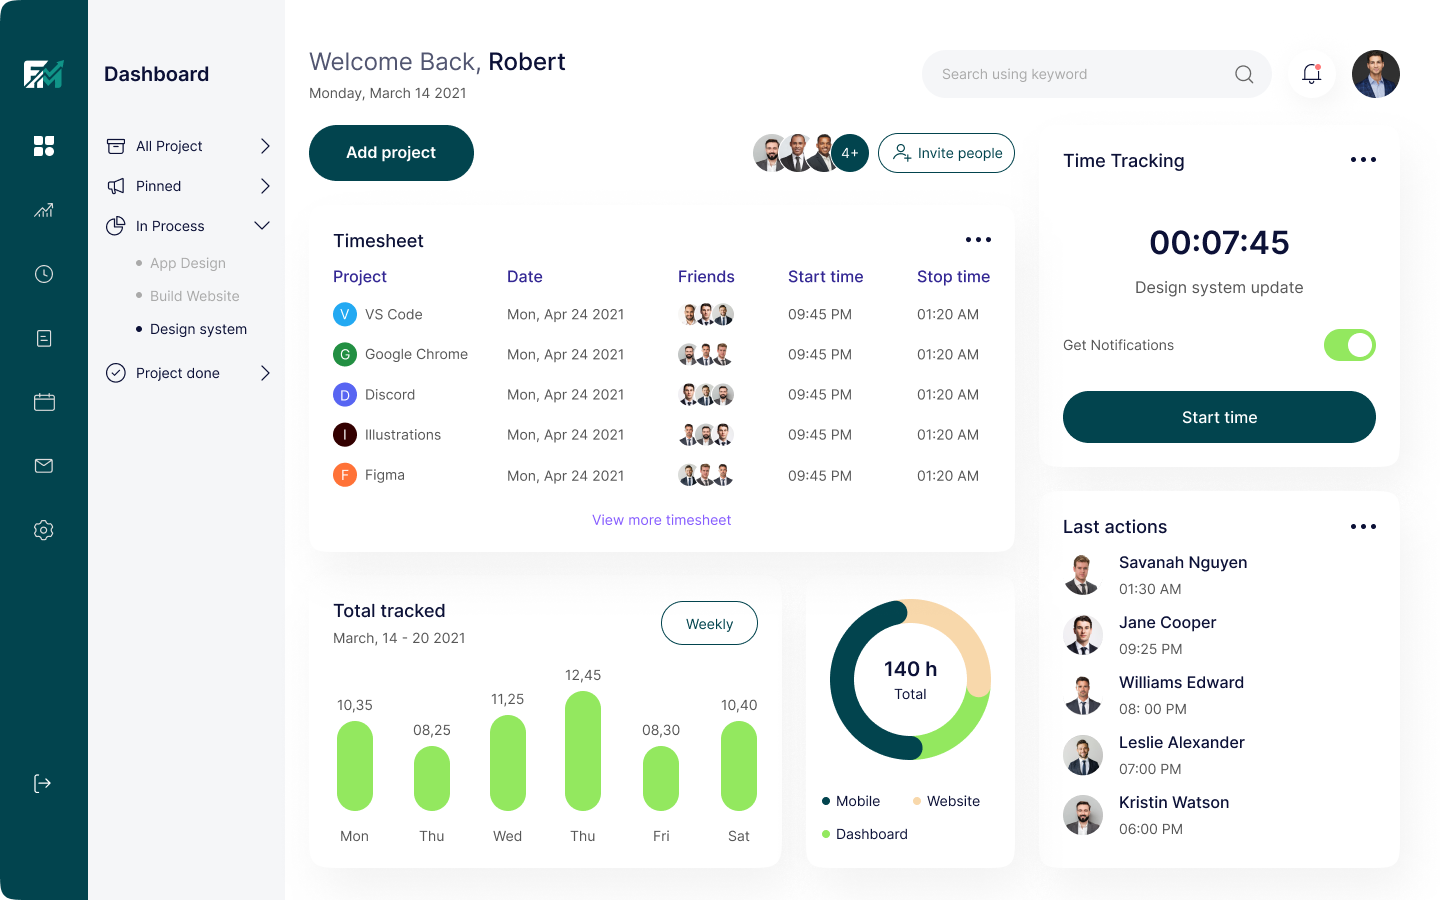The width and height of the screenshot is (1440, 900).
Task: Open App Design in In Process list
Action: click(188, 263)
